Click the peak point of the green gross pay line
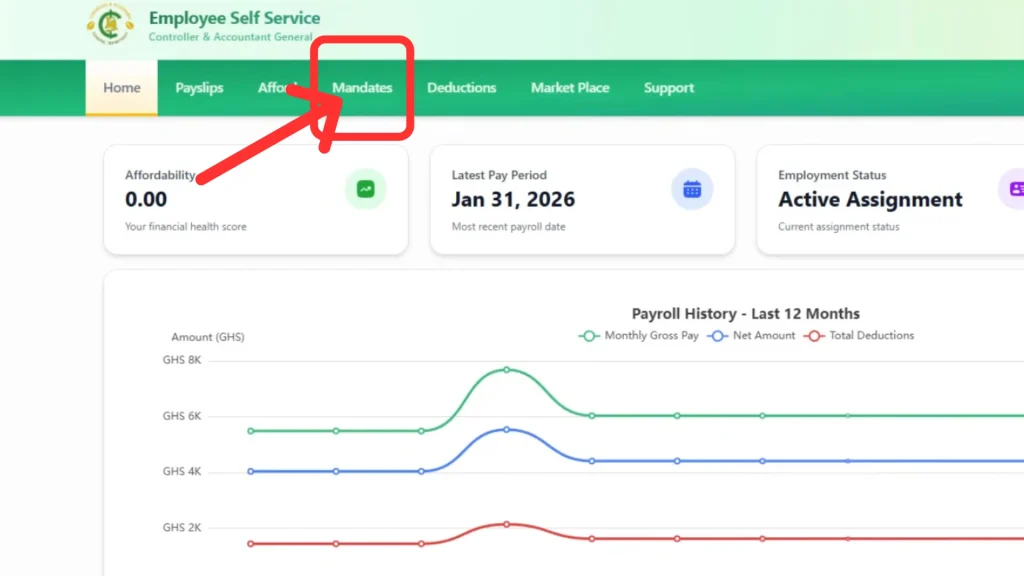Viewport: 1024px width, 576px height. tap(507, 370)
